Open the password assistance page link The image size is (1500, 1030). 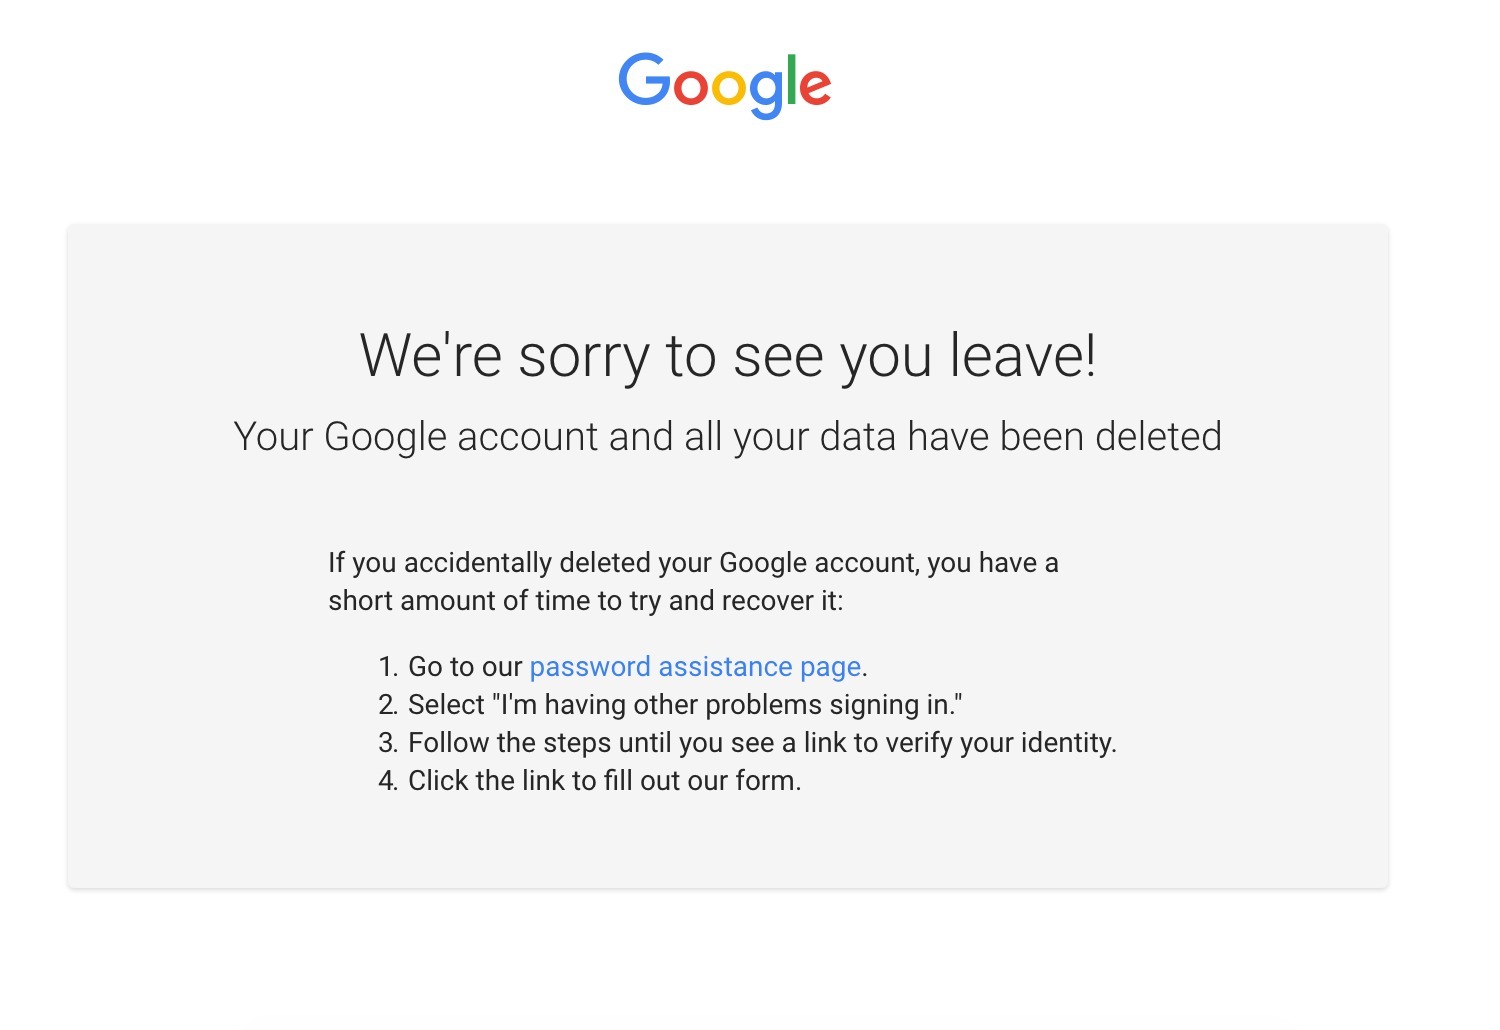(695, 667)
